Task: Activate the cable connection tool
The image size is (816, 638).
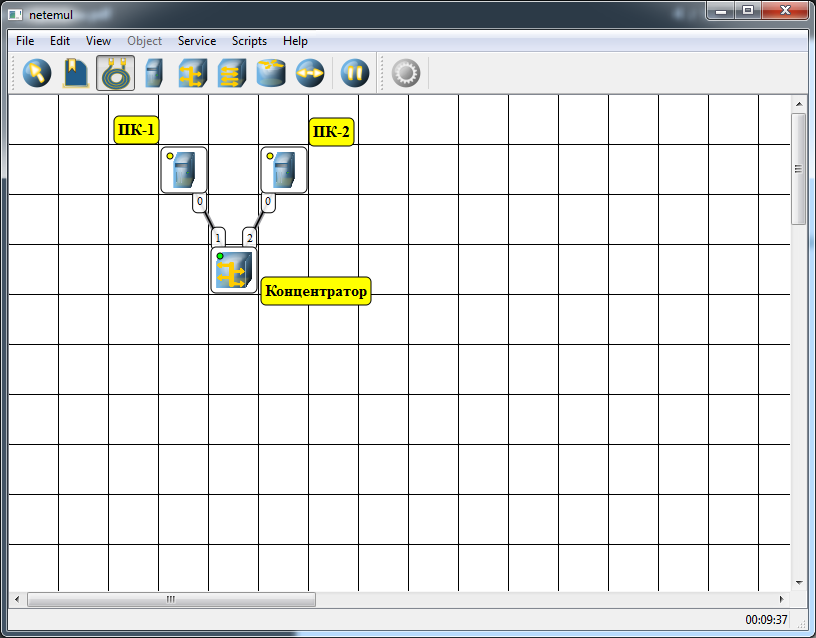Action: [115, 73]
